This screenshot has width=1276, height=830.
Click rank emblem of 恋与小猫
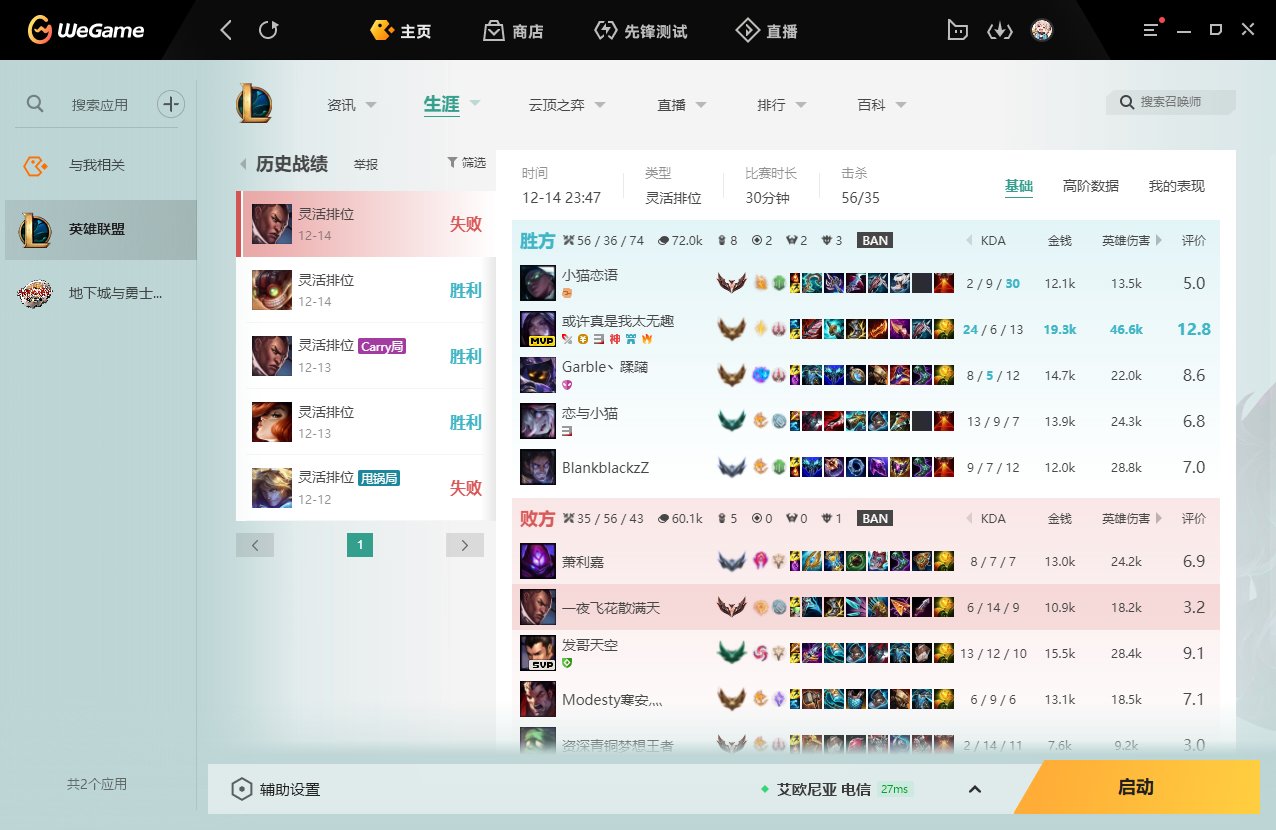(732, 421)
